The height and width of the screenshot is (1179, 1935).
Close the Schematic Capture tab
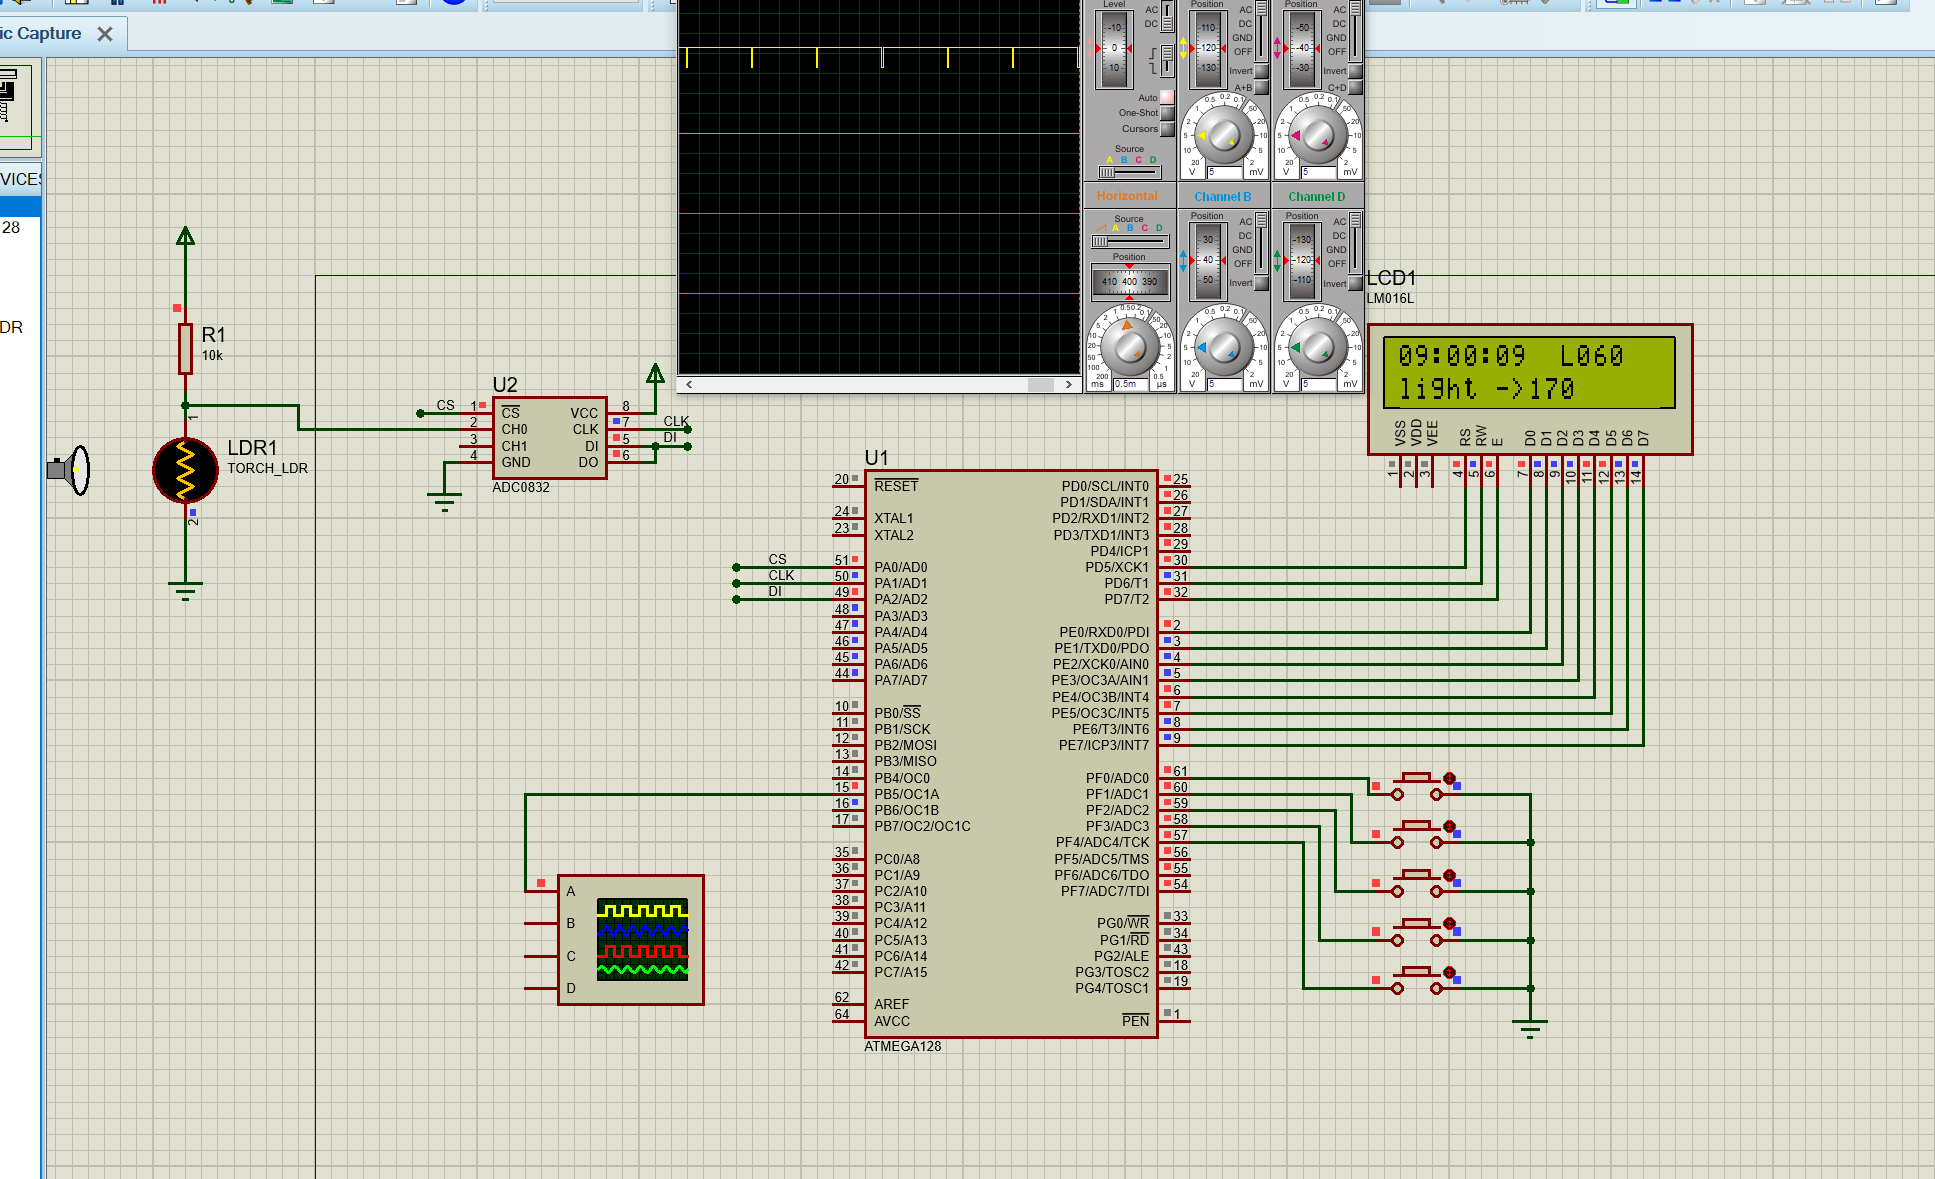[x=105, y=34]
